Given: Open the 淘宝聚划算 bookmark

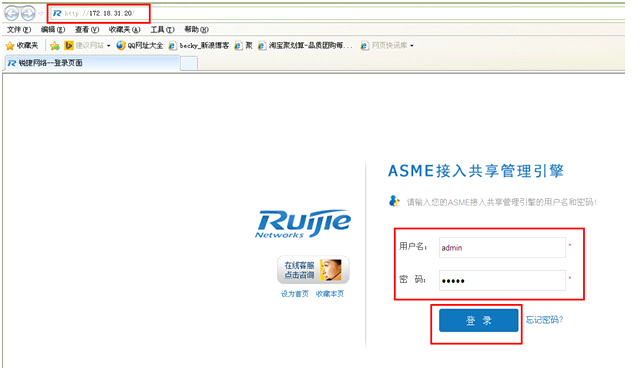Looking at the screenshot, I should (x=305, y=45).
